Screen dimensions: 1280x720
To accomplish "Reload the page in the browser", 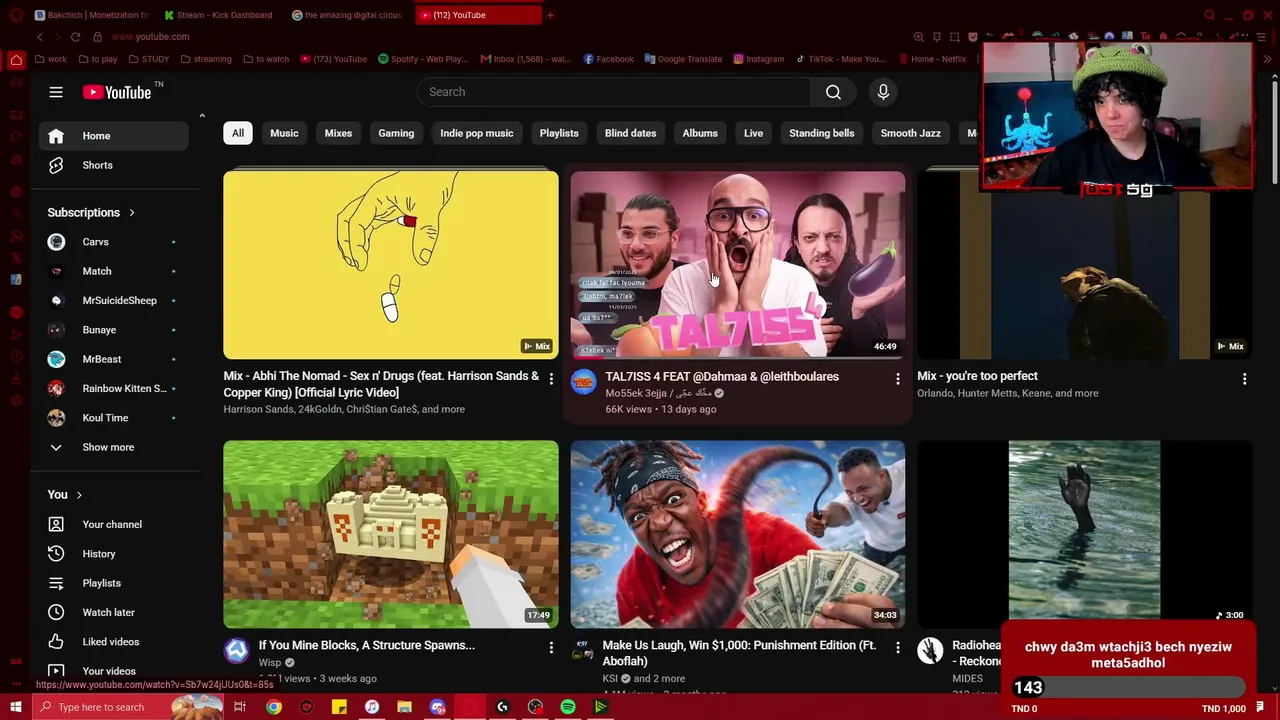I will pos(75,37).
